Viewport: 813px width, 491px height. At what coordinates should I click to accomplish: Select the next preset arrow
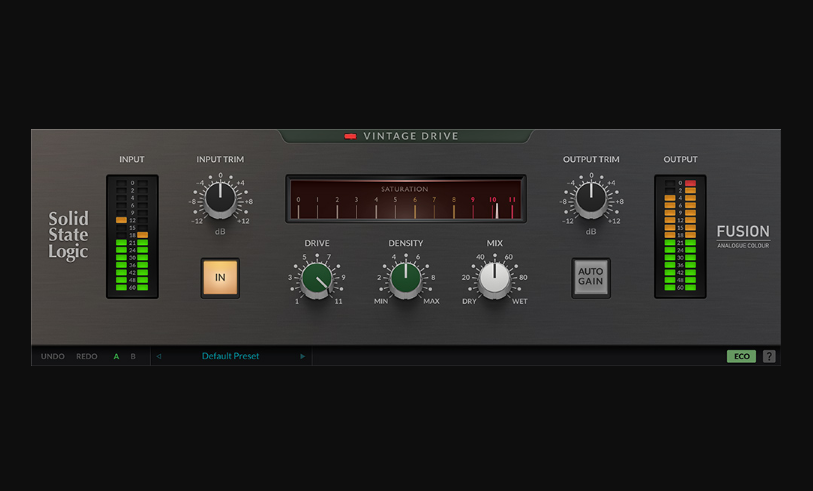(x=302, y=356)
